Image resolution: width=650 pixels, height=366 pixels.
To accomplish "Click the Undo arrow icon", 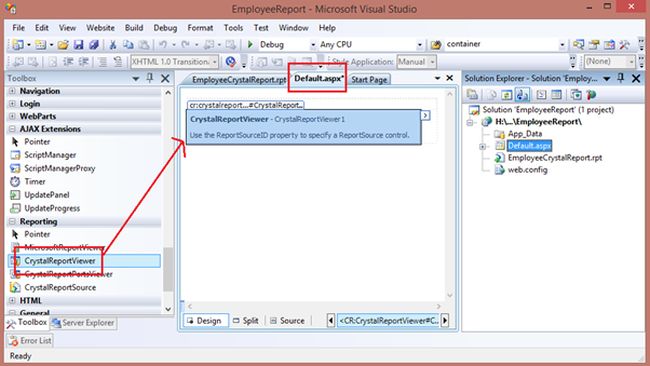I will click(163, 44).
